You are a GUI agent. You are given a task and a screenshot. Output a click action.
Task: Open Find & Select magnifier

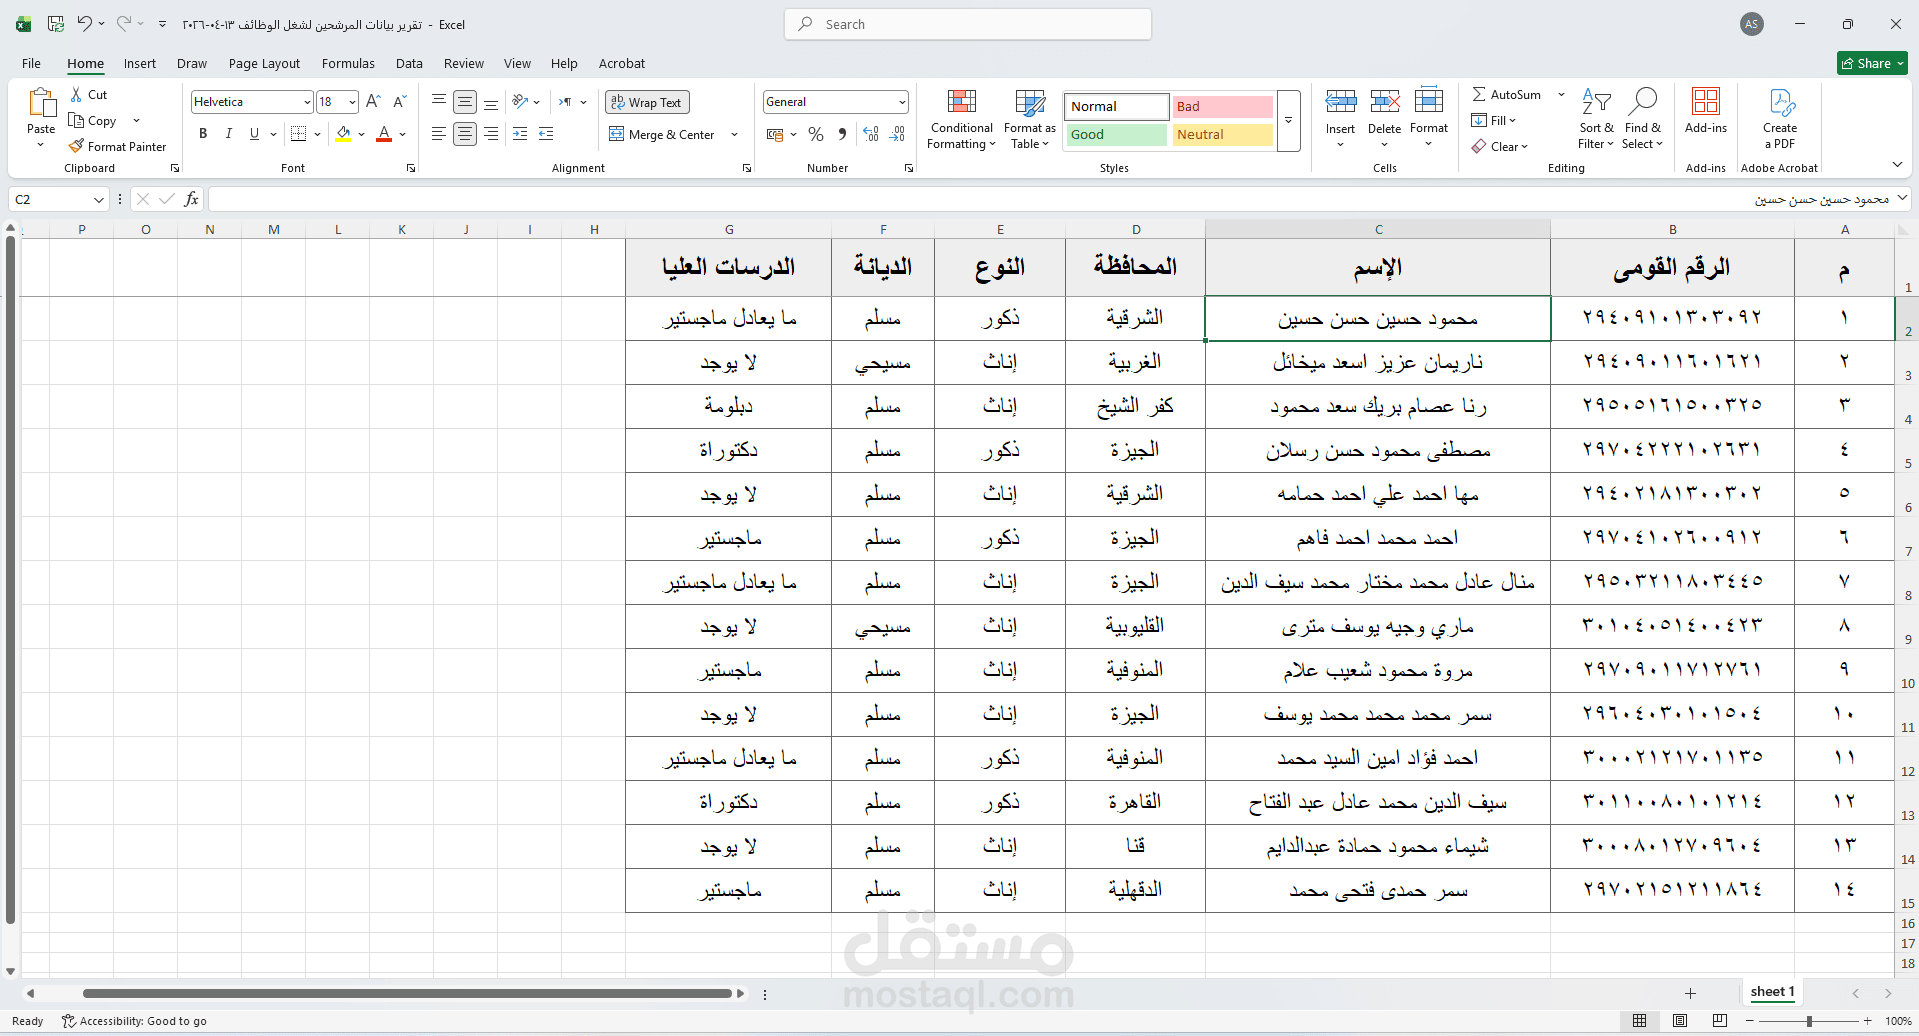[x=1642, y=118]
